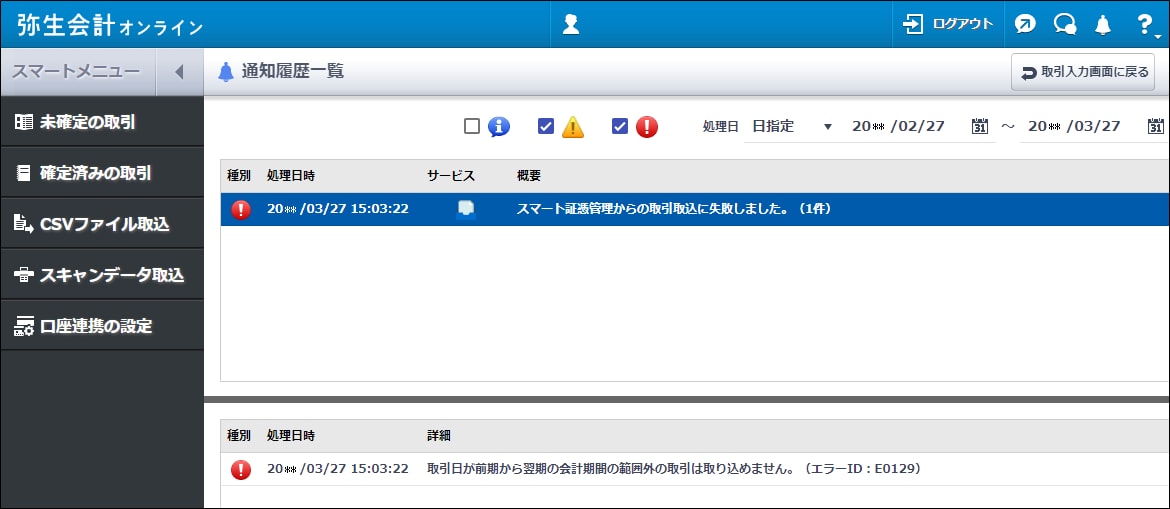
Task: Select the スマート証憑管理 import failure notification row
Action: coord(695,209)
